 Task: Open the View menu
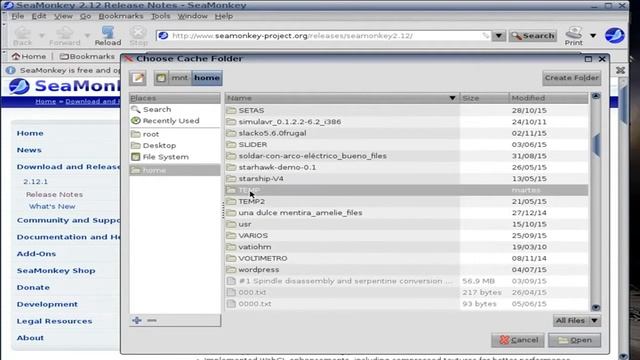coord(63,16)
